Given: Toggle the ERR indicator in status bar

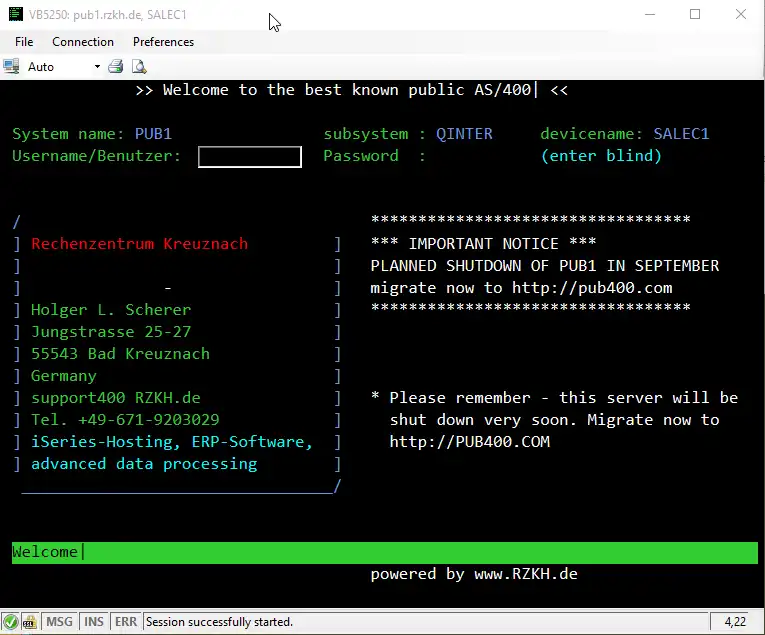Looking at the screenshot, I should click(126, 622).
